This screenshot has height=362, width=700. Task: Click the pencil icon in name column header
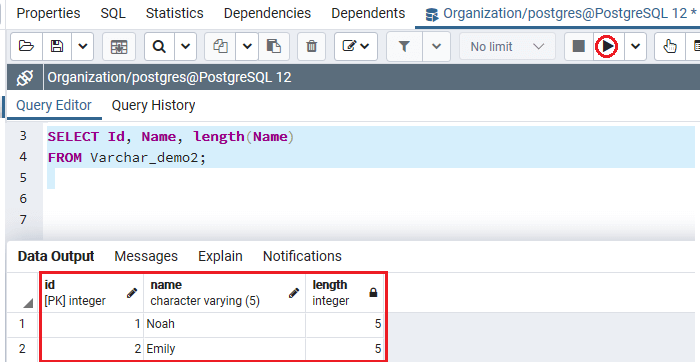point(294,293)
